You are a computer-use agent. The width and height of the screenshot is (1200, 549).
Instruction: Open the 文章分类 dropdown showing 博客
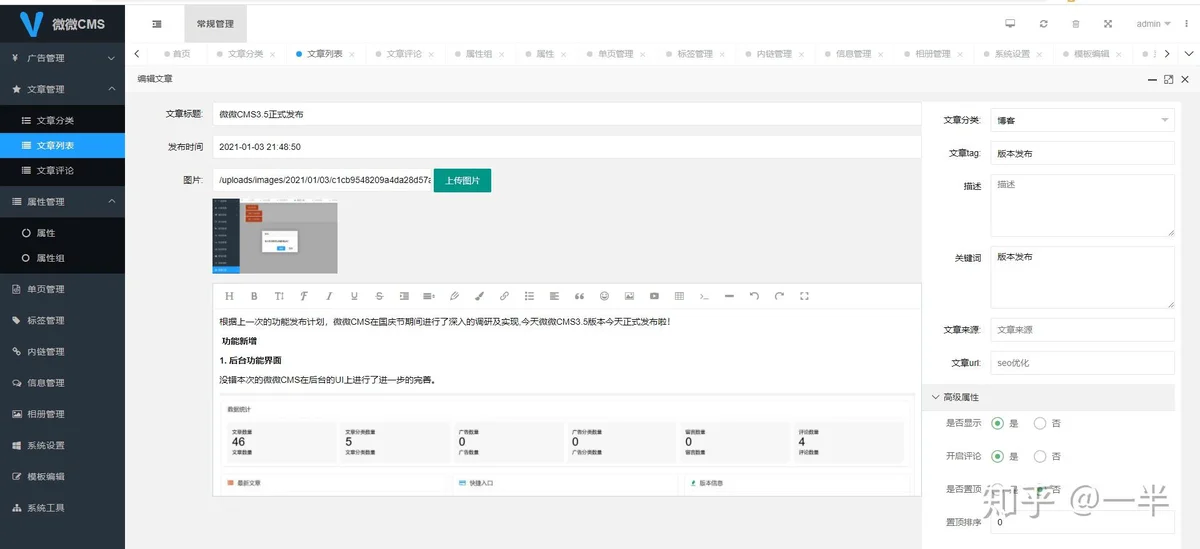coord(1082,120)
